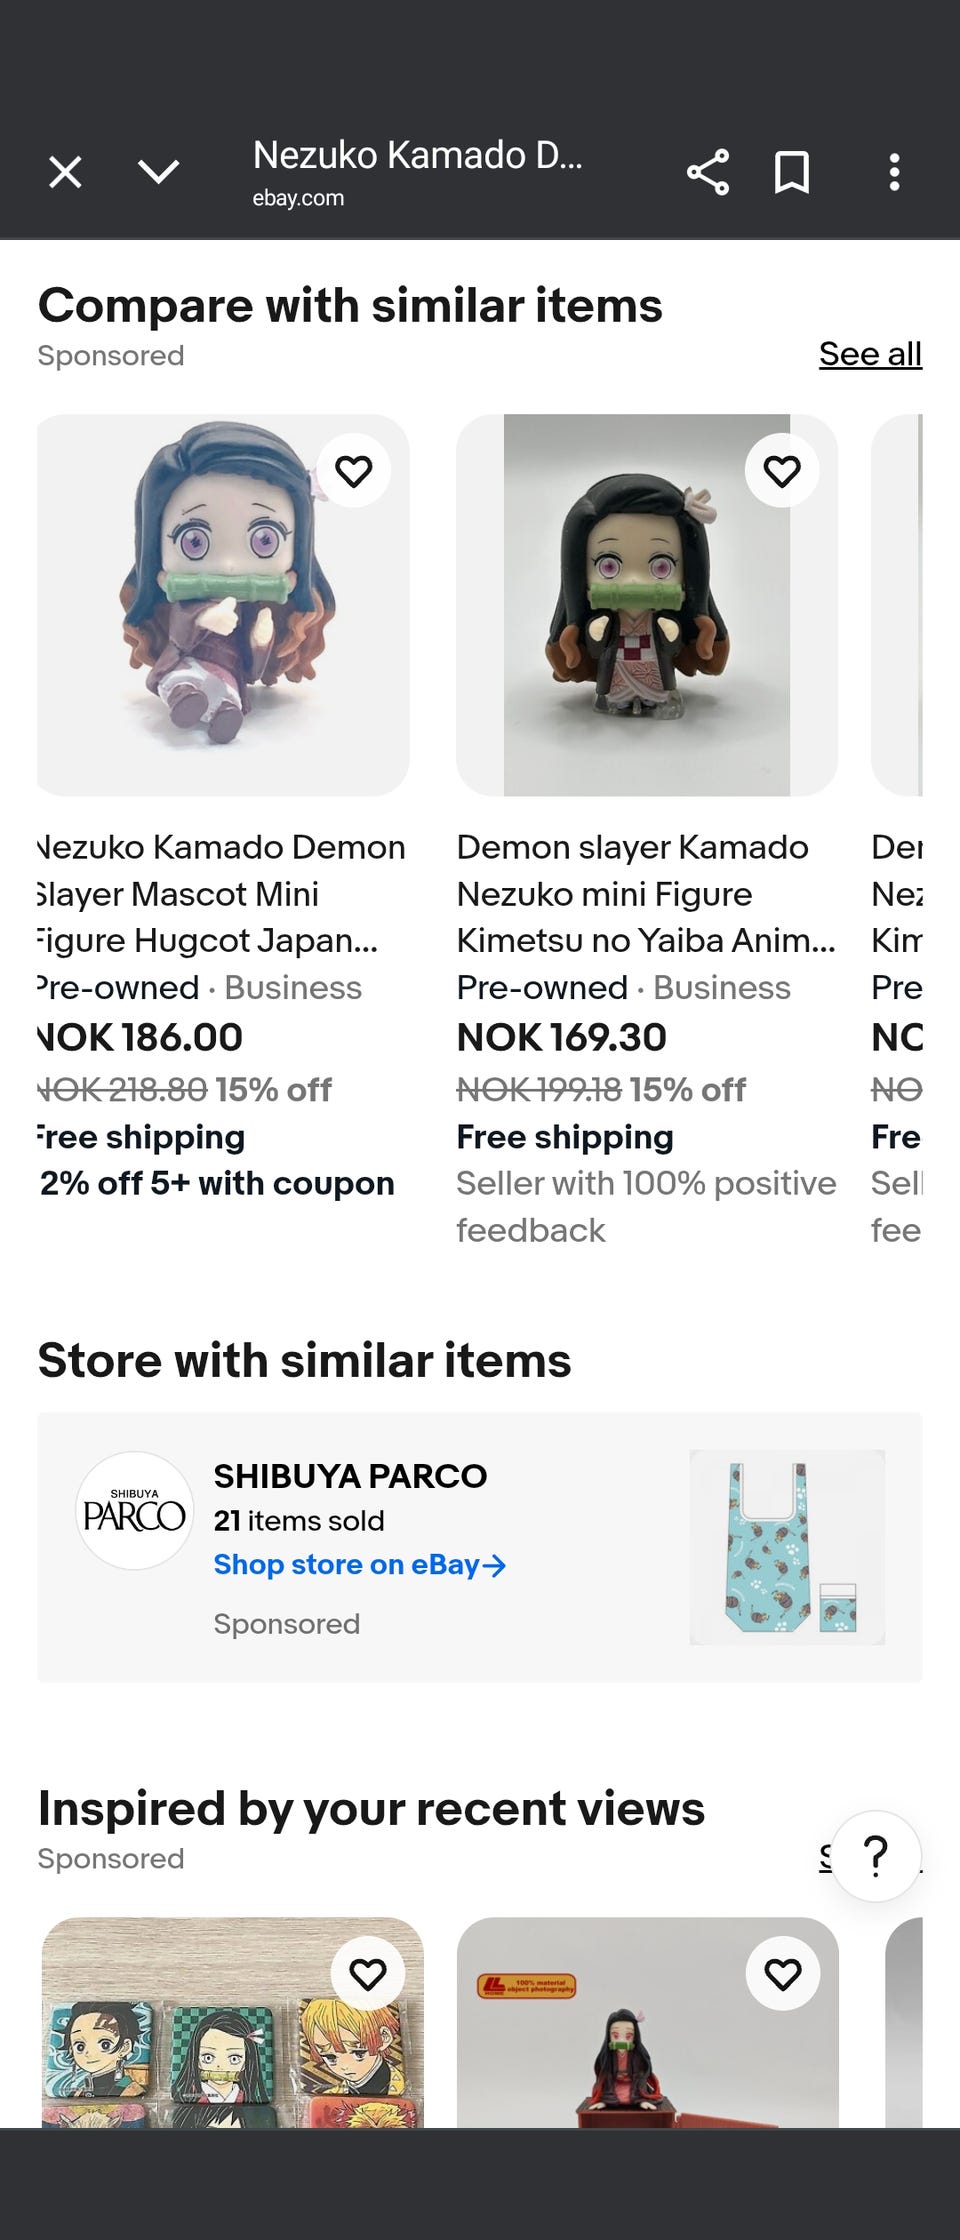The width and height of the screenshot is (960, 2240).
Task: Open Nezuko Hugcot mascot figure image
Action: click(x=222, y=620)
